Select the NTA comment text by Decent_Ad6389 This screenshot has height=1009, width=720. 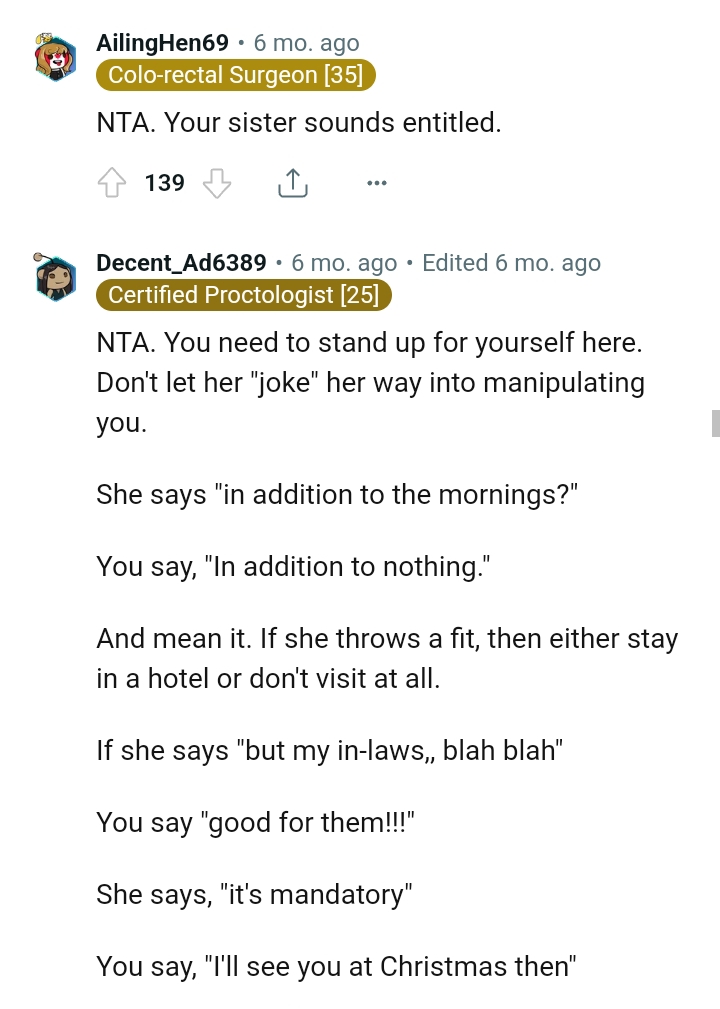tap(370, 382)
